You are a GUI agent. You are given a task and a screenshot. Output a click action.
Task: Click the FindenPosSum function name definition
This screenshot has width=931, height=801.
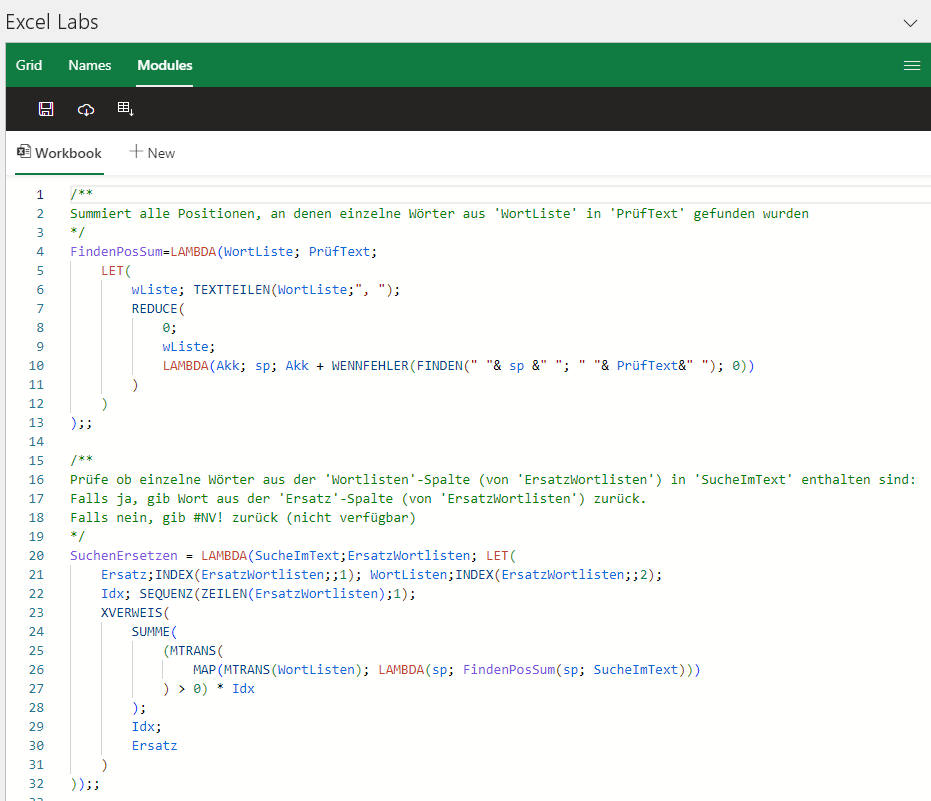(x=116, y=252)
